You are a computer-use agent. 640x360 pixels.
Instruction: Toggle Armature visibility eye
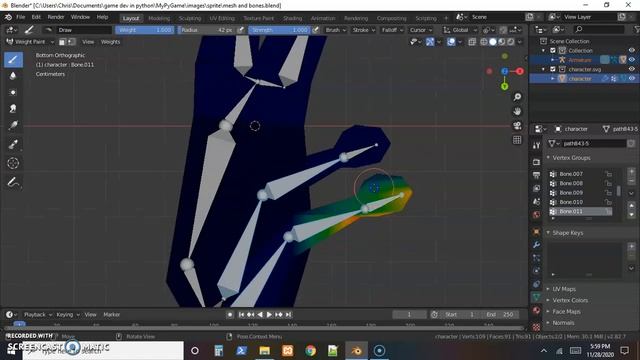click(631, 60)
